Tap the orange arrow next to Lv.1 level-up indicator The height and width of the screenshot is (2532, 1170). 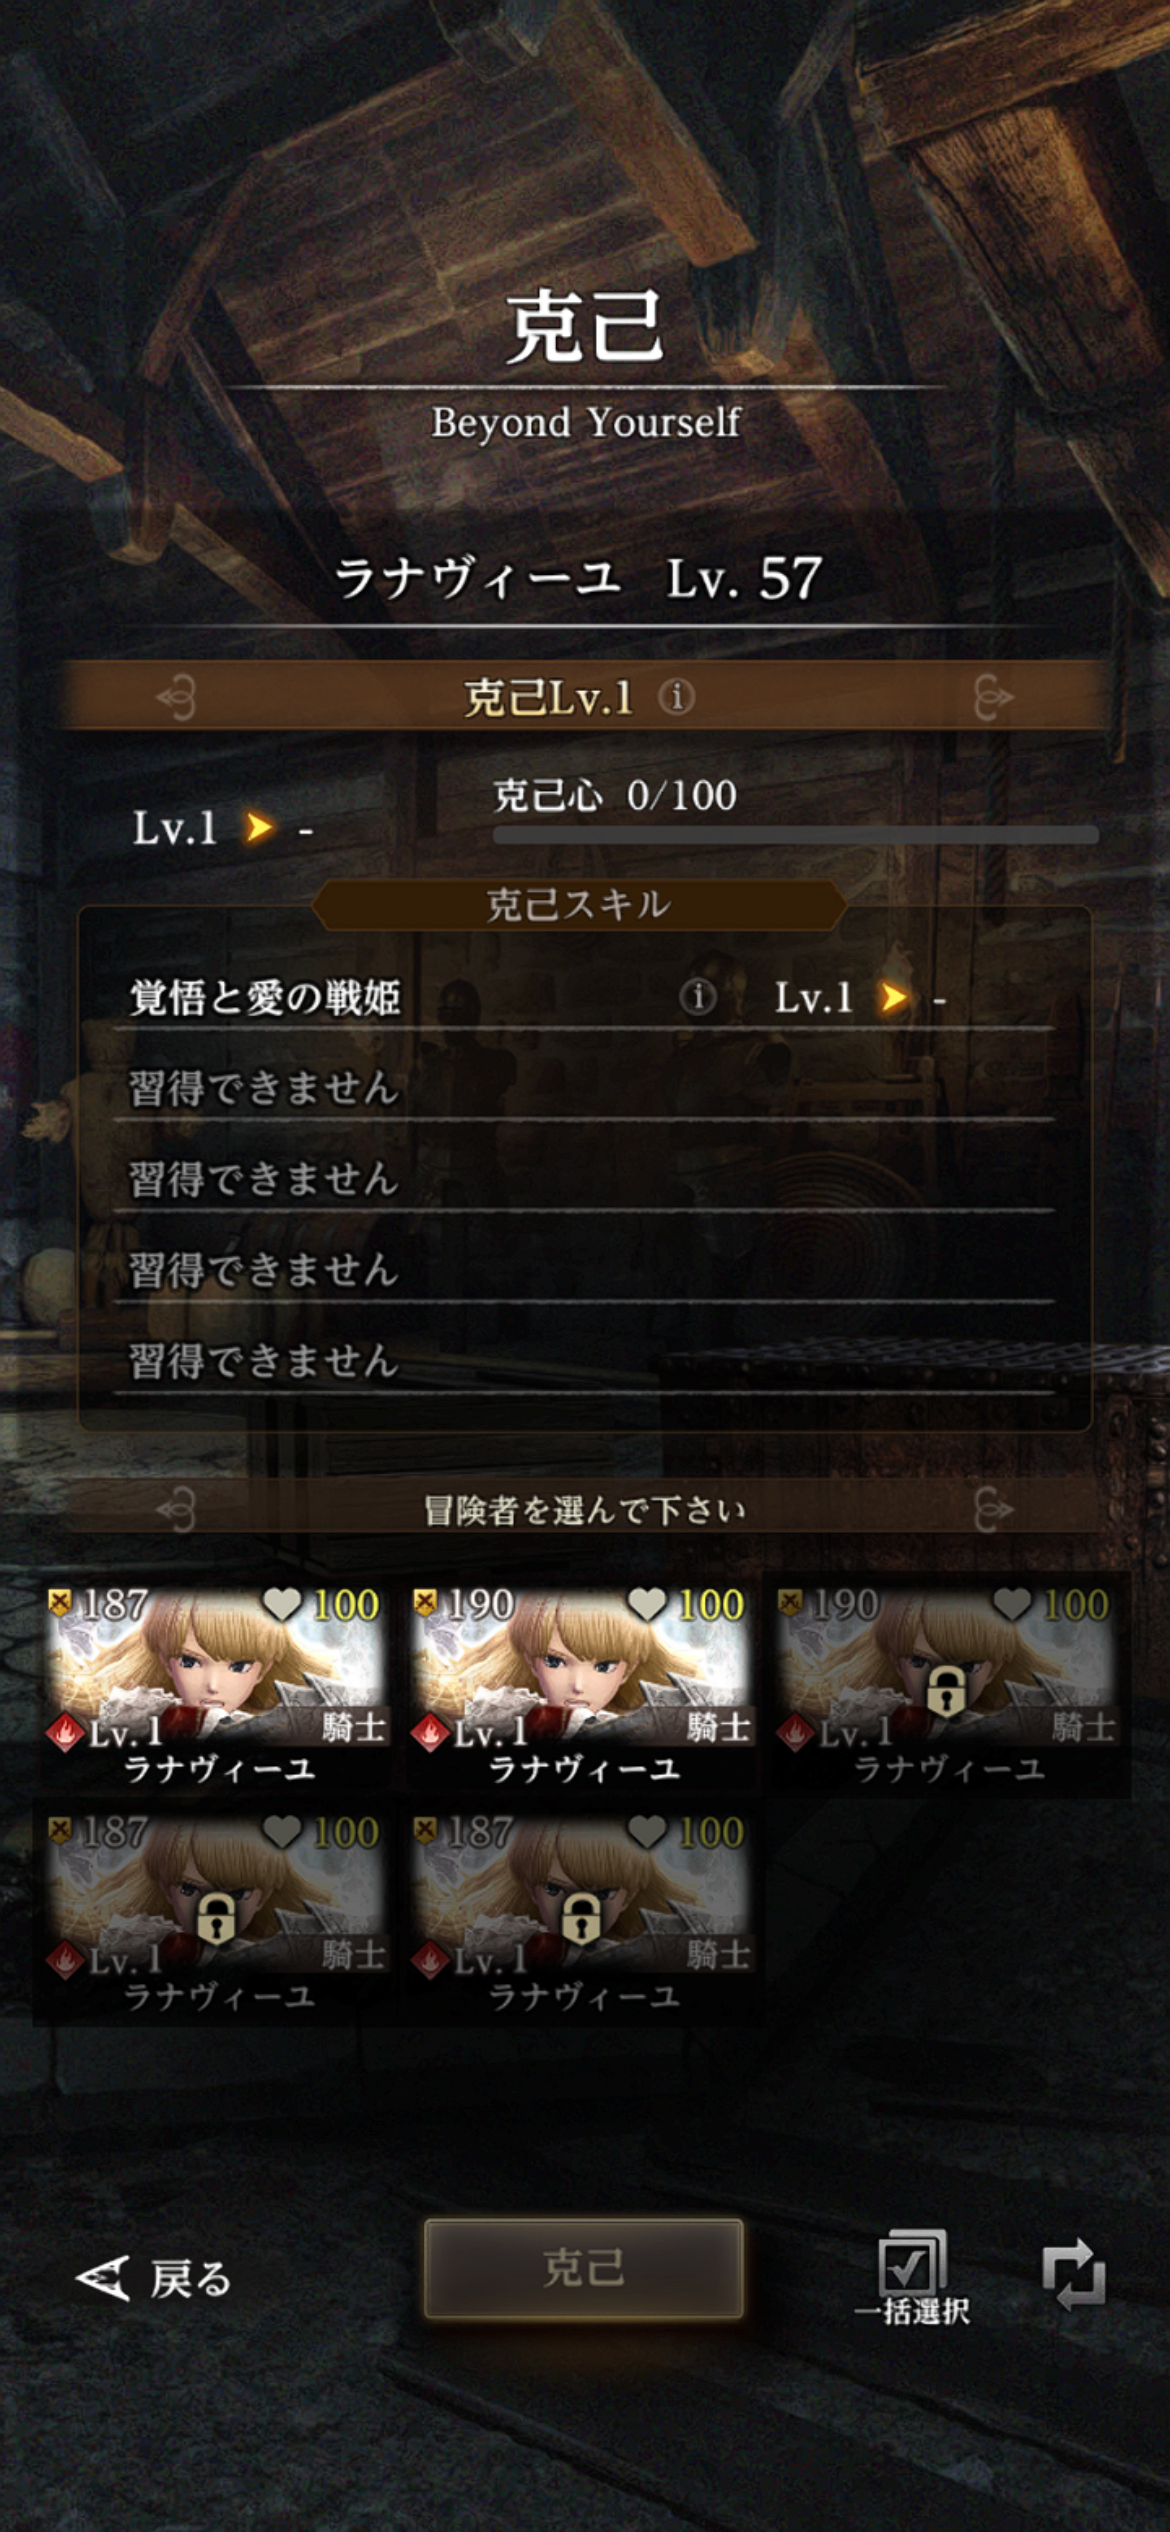pyautogui.click(x=259, y=827)
